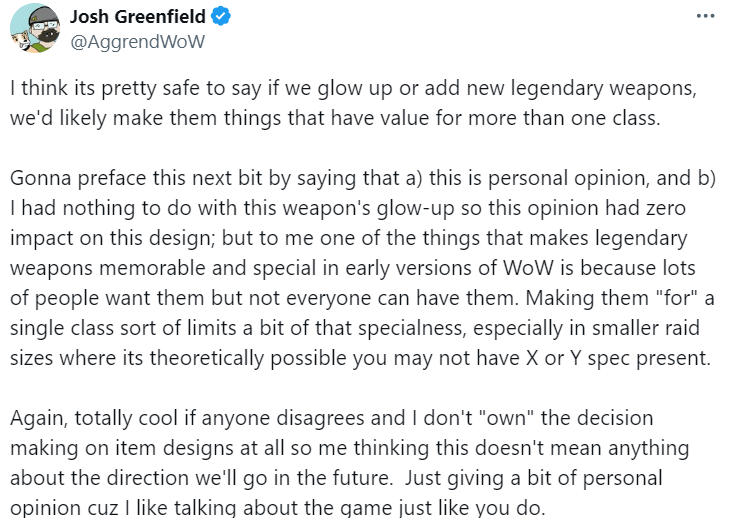This screenshot has height=518, width=732.
Task: Click the last line 'opinion cuz I like'
Action: [x=277, y=507]
